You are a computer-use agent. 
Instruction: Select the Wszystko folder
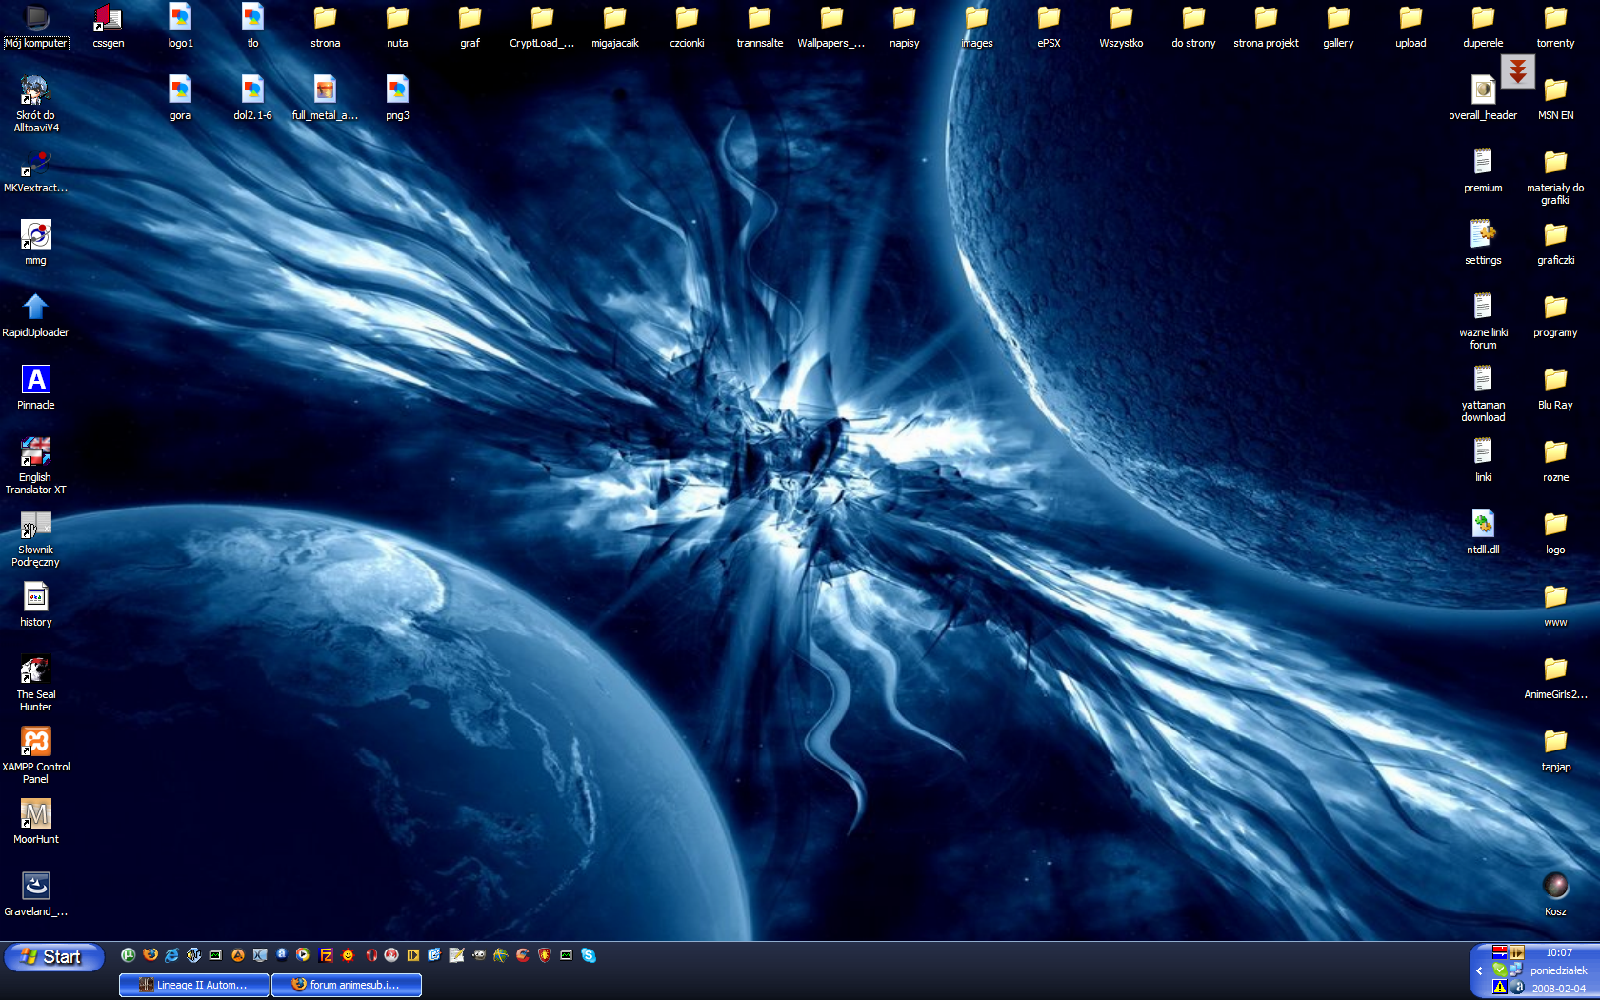pyautogui.click(x=1121, y=26)
